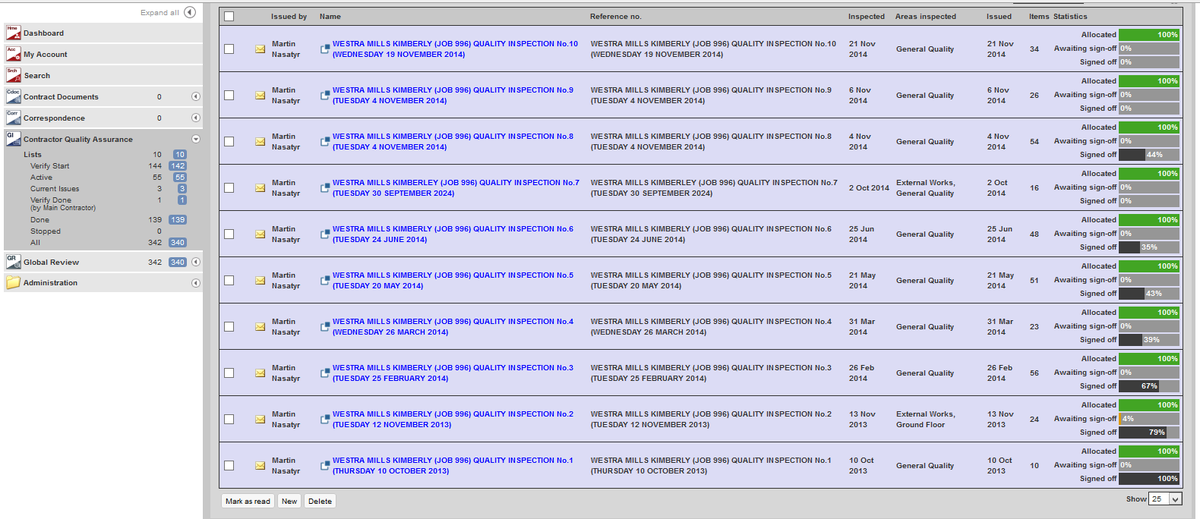Select Stopped list in sidebar

(45, 231)
